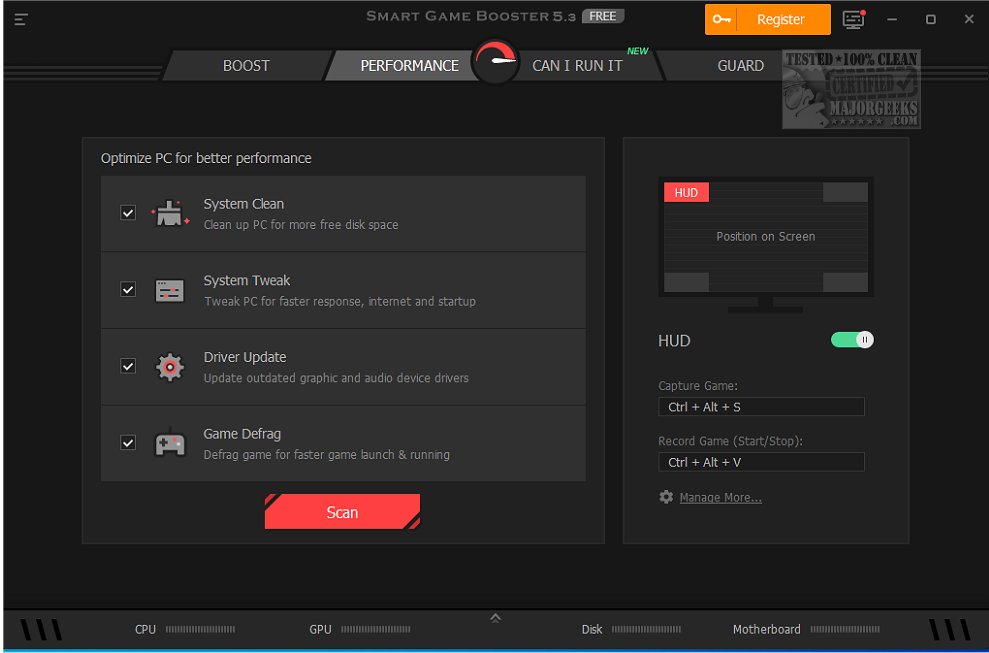
Task: Click the System Clean broom icon
Action: click(x=170, y=213)
